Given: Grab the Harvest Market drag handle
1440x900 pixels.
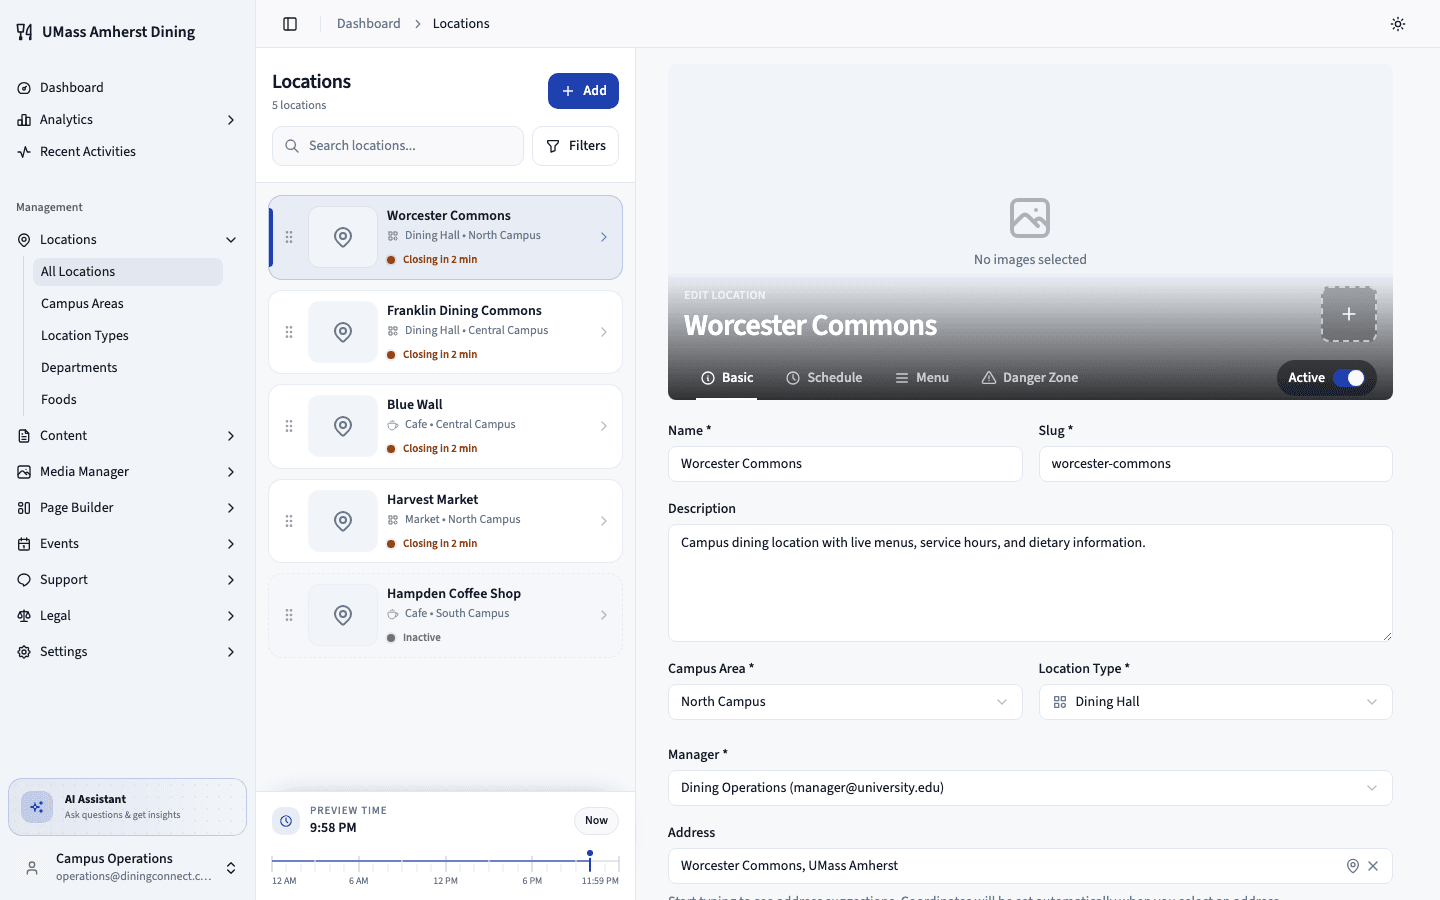Looking at the screenshot, I should (289, 521).
